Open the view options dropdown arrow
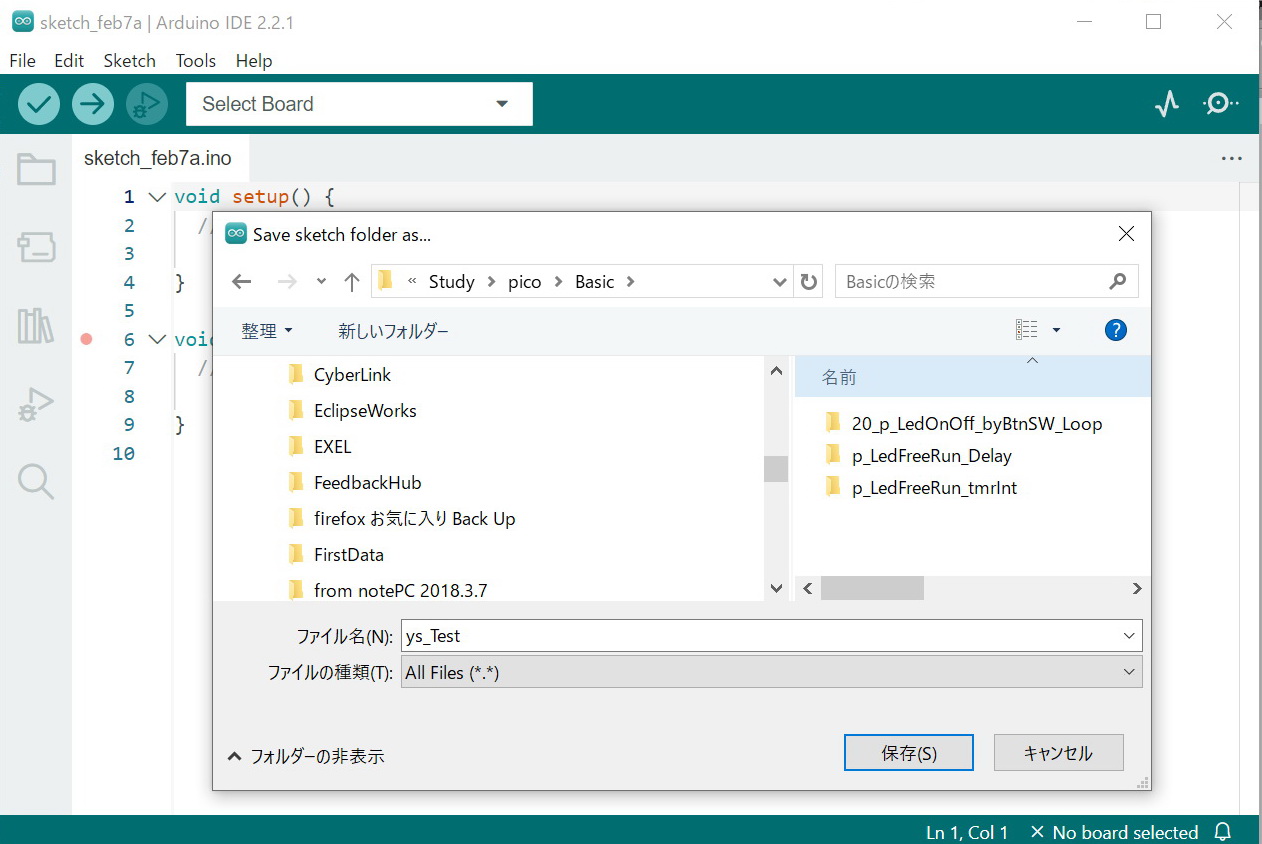1262x844 pixels. [1056, 330]
